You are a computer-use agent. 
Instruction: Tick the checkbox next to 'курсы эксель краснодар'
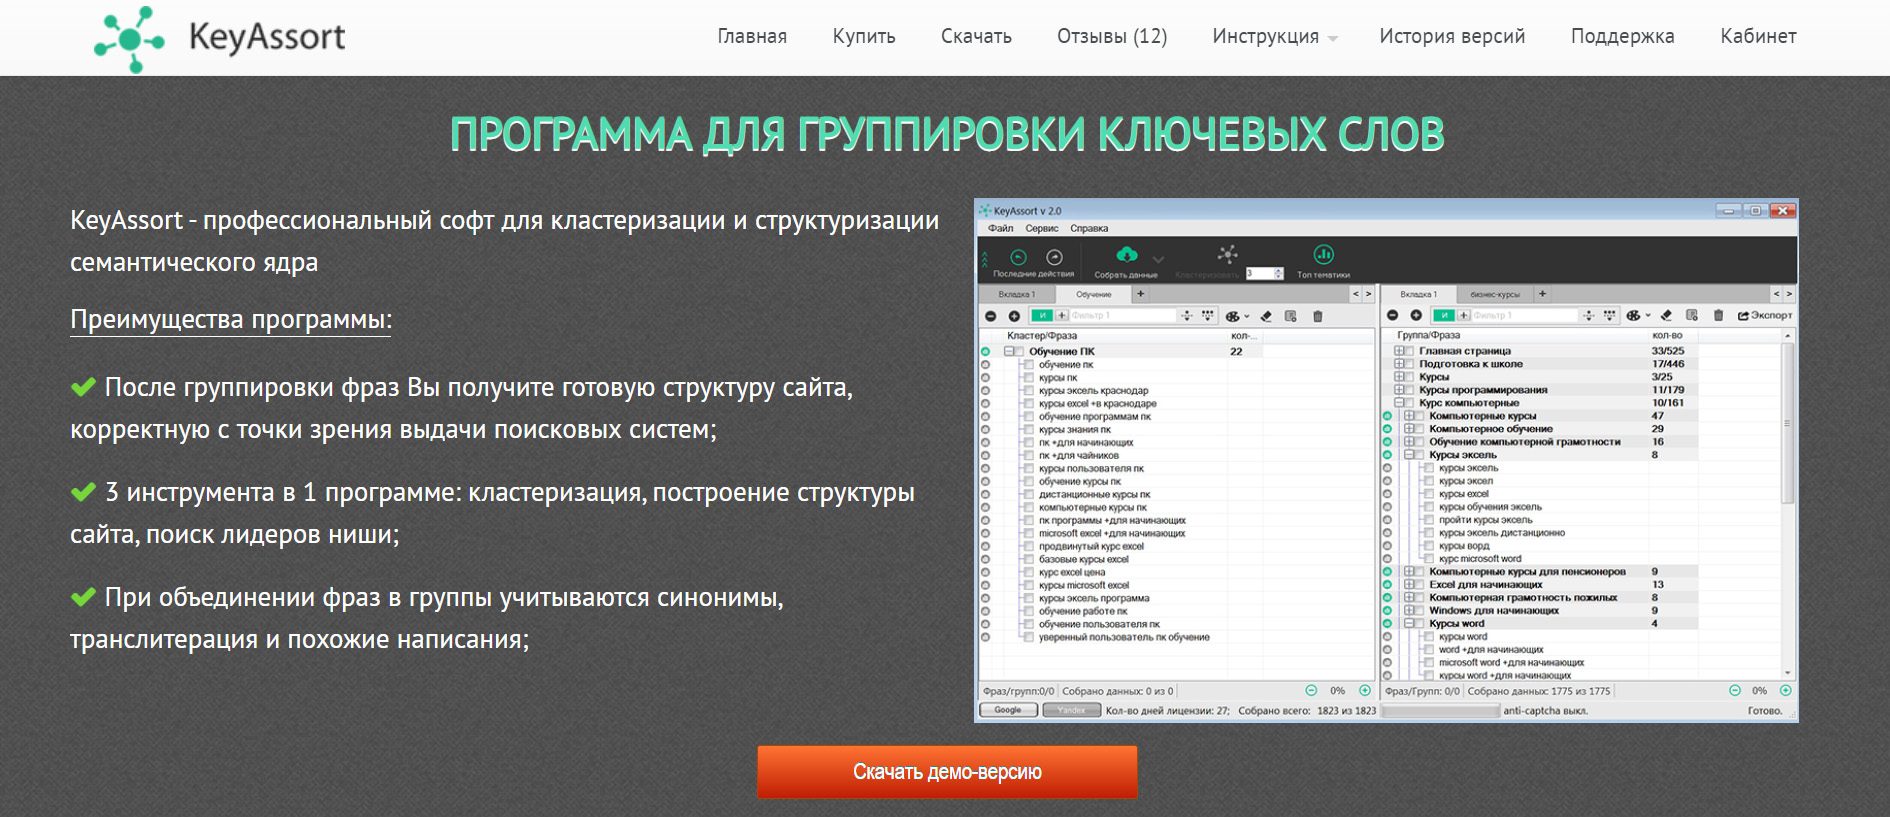1027,391
